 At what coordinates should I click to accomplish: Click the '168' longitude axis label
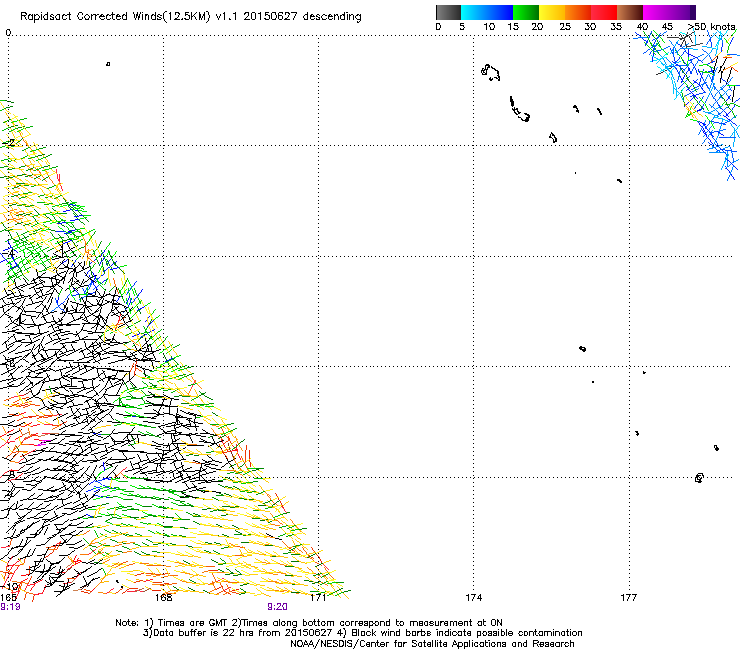(x=163, y=598)
